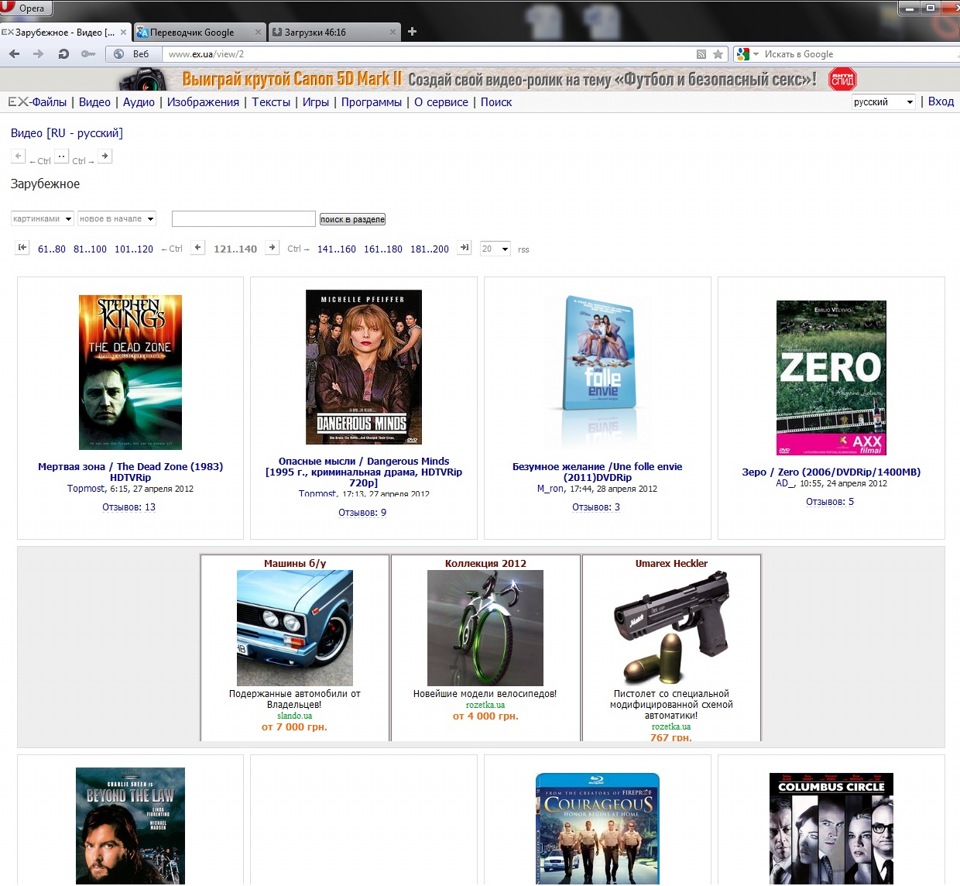Bookmark the page with the star icon

pos(718,54)
